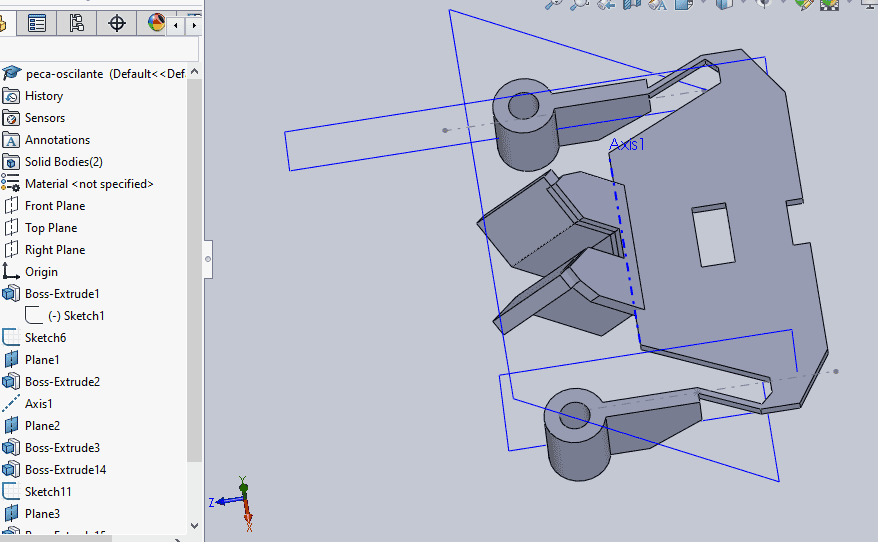The height and width of the screenshot is (542, 878).
Task: Click the Previous View icon
Action: (x=606, y=4)
